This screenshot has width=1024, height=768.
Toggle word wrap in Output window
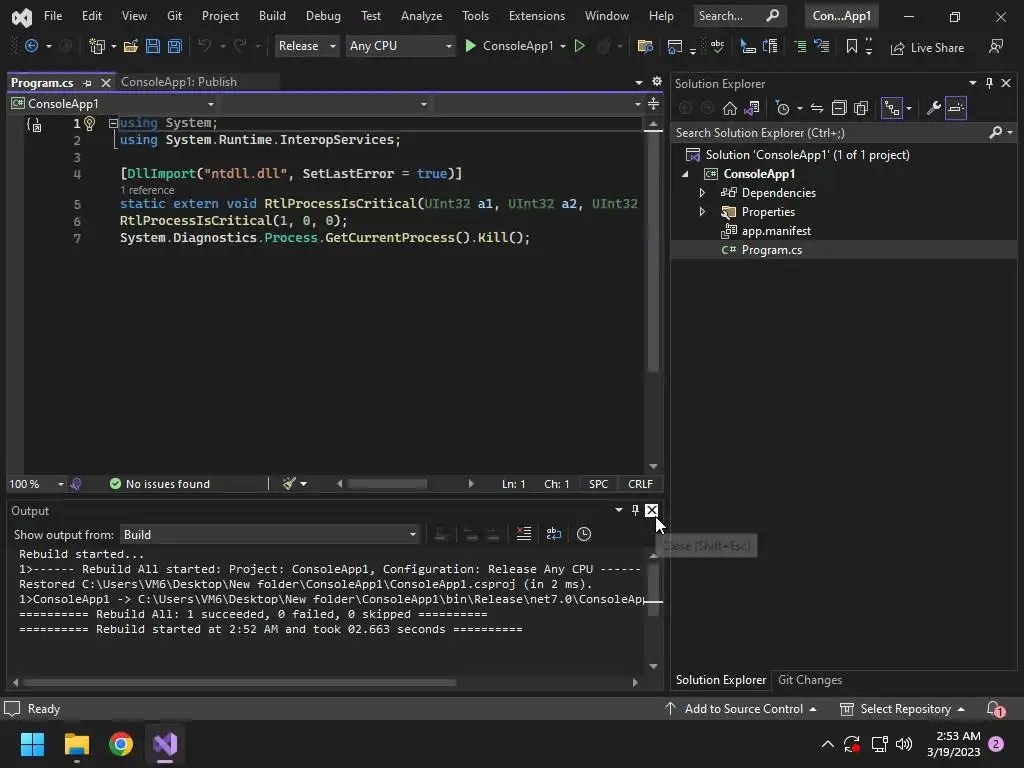click(x=554, y=534)
